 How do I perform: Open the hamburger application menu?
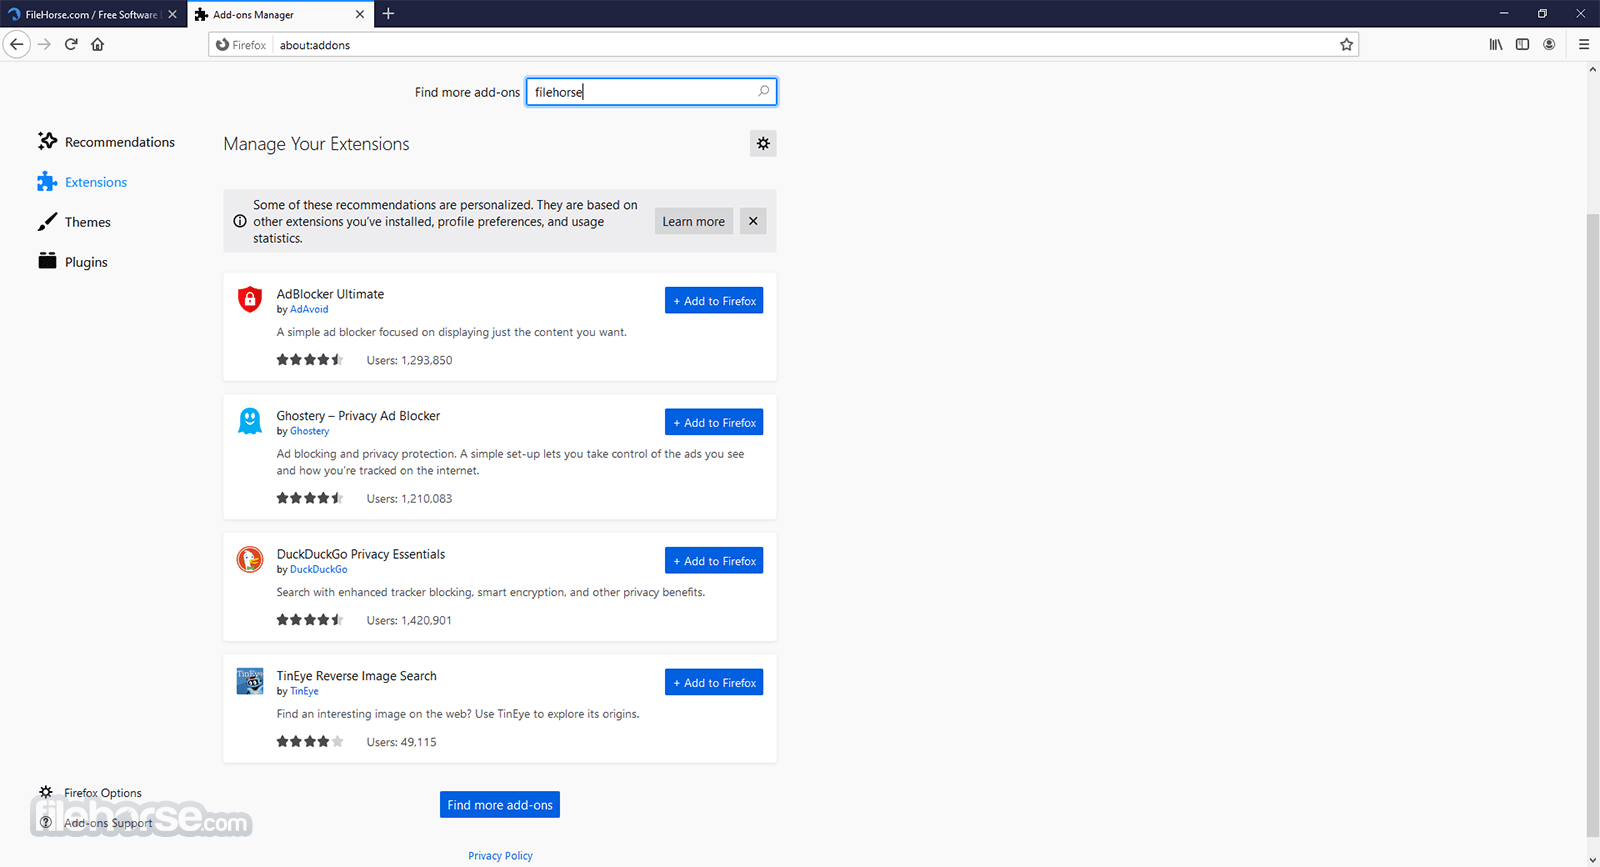[1584, 44]
